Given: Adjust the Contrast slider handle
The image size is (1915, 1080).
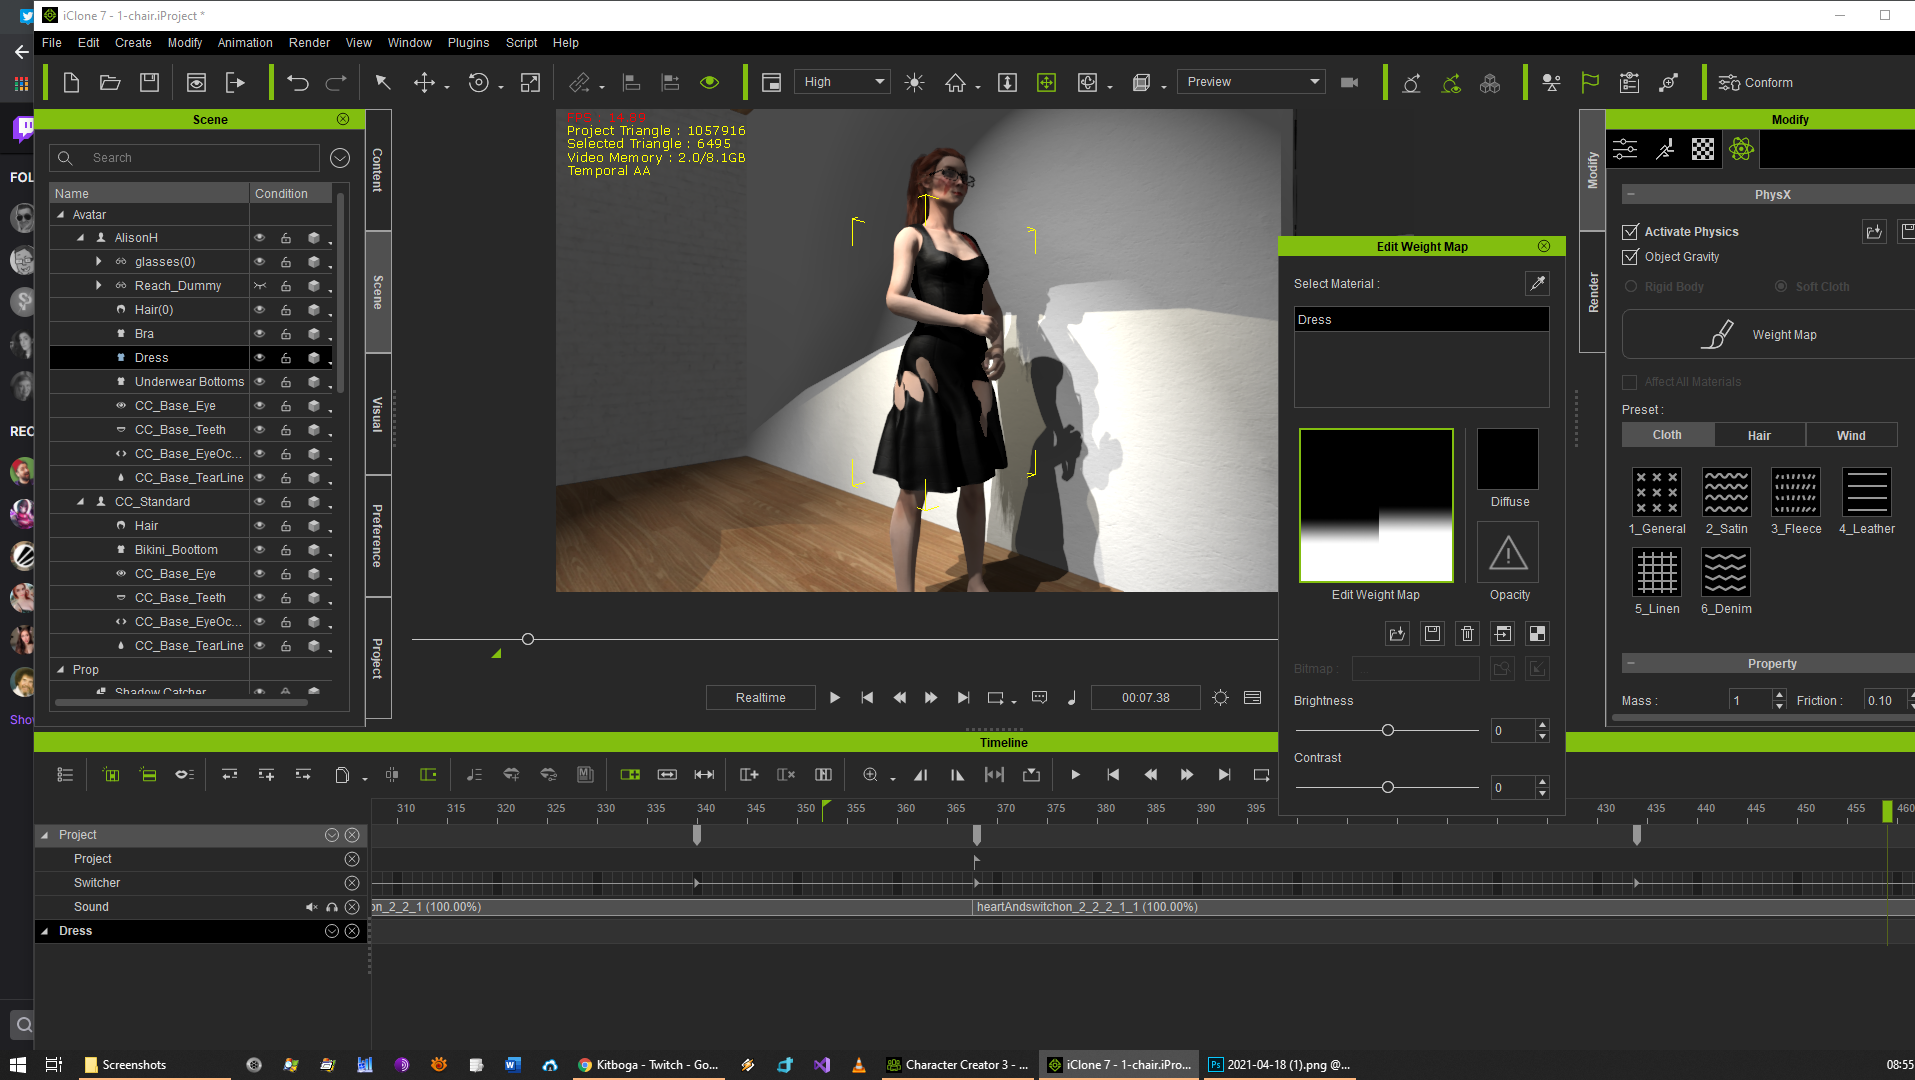Looking at the screenshot, I should tap(1388, 787).
